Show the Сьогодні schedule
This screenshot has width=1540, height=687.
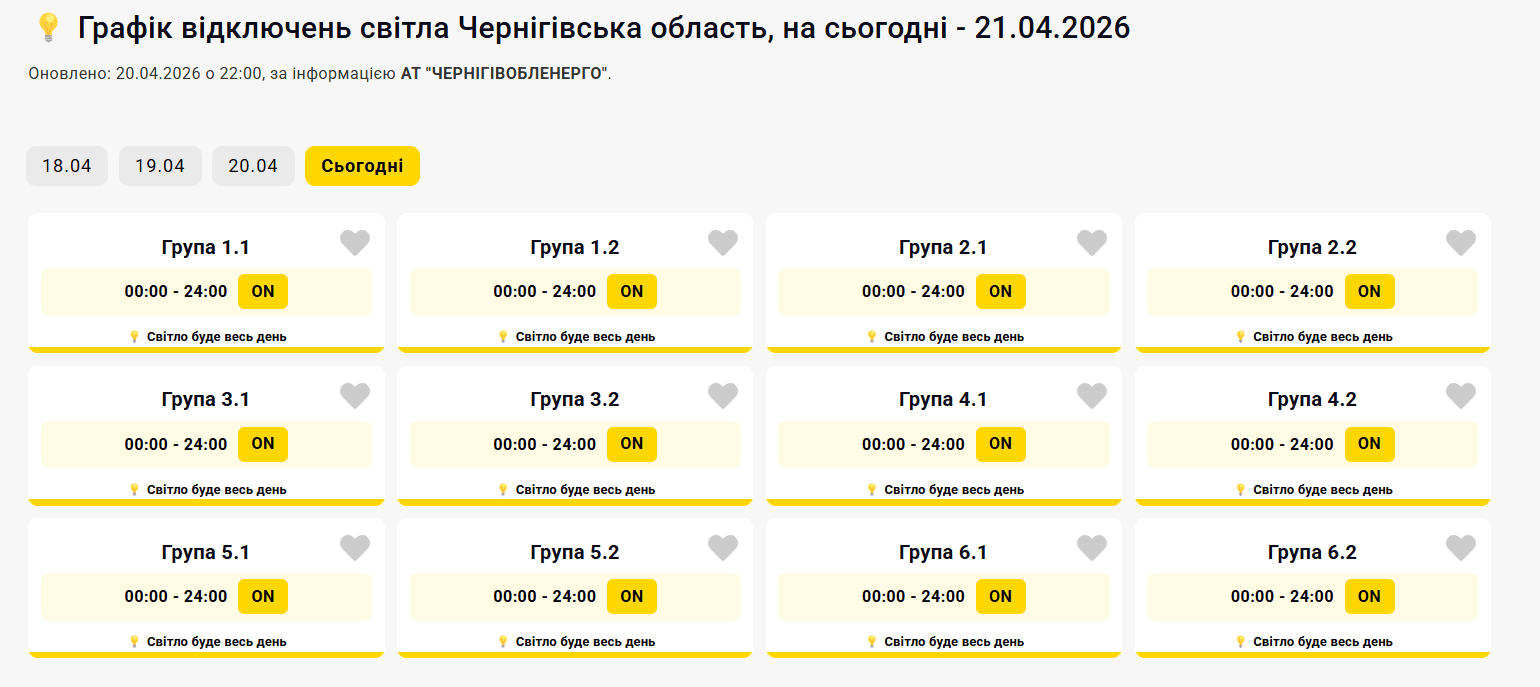pyautogui.click(x=362, y=166)
